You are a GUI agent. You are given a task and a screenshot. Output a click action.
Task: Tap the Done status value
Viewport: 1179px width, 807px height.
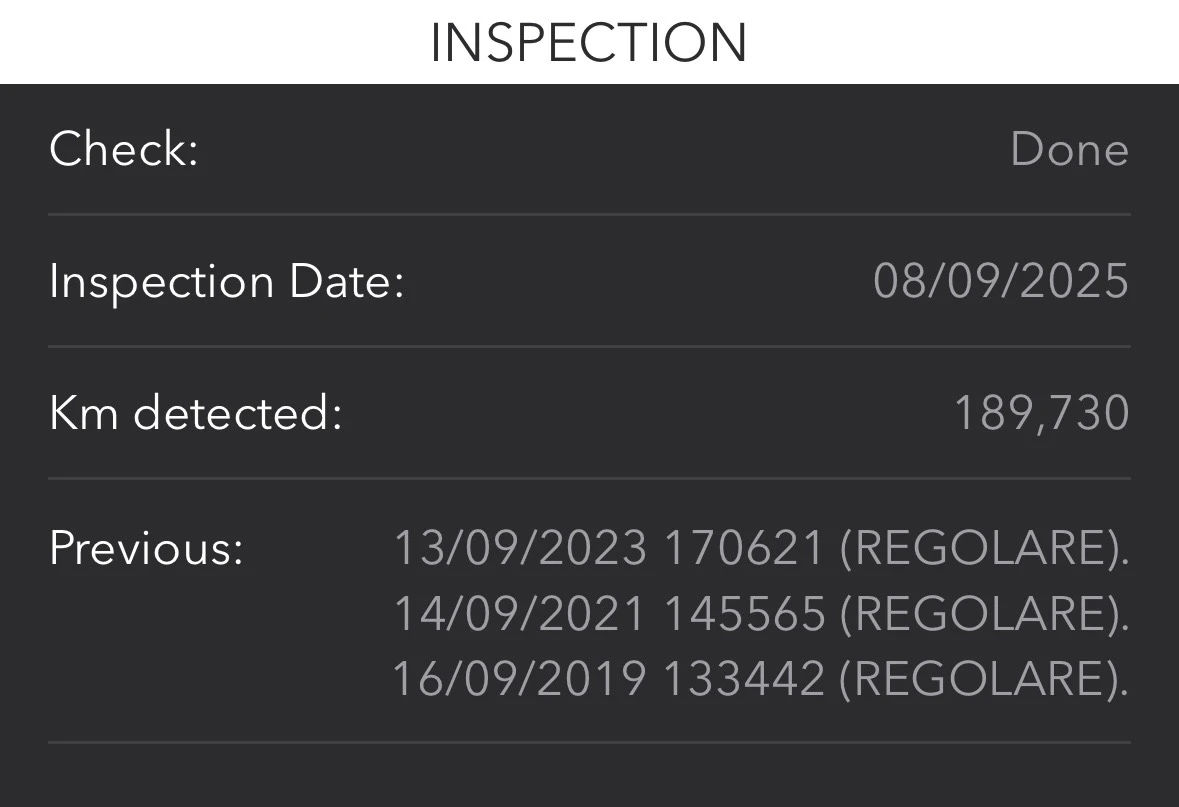point(1069,150)
